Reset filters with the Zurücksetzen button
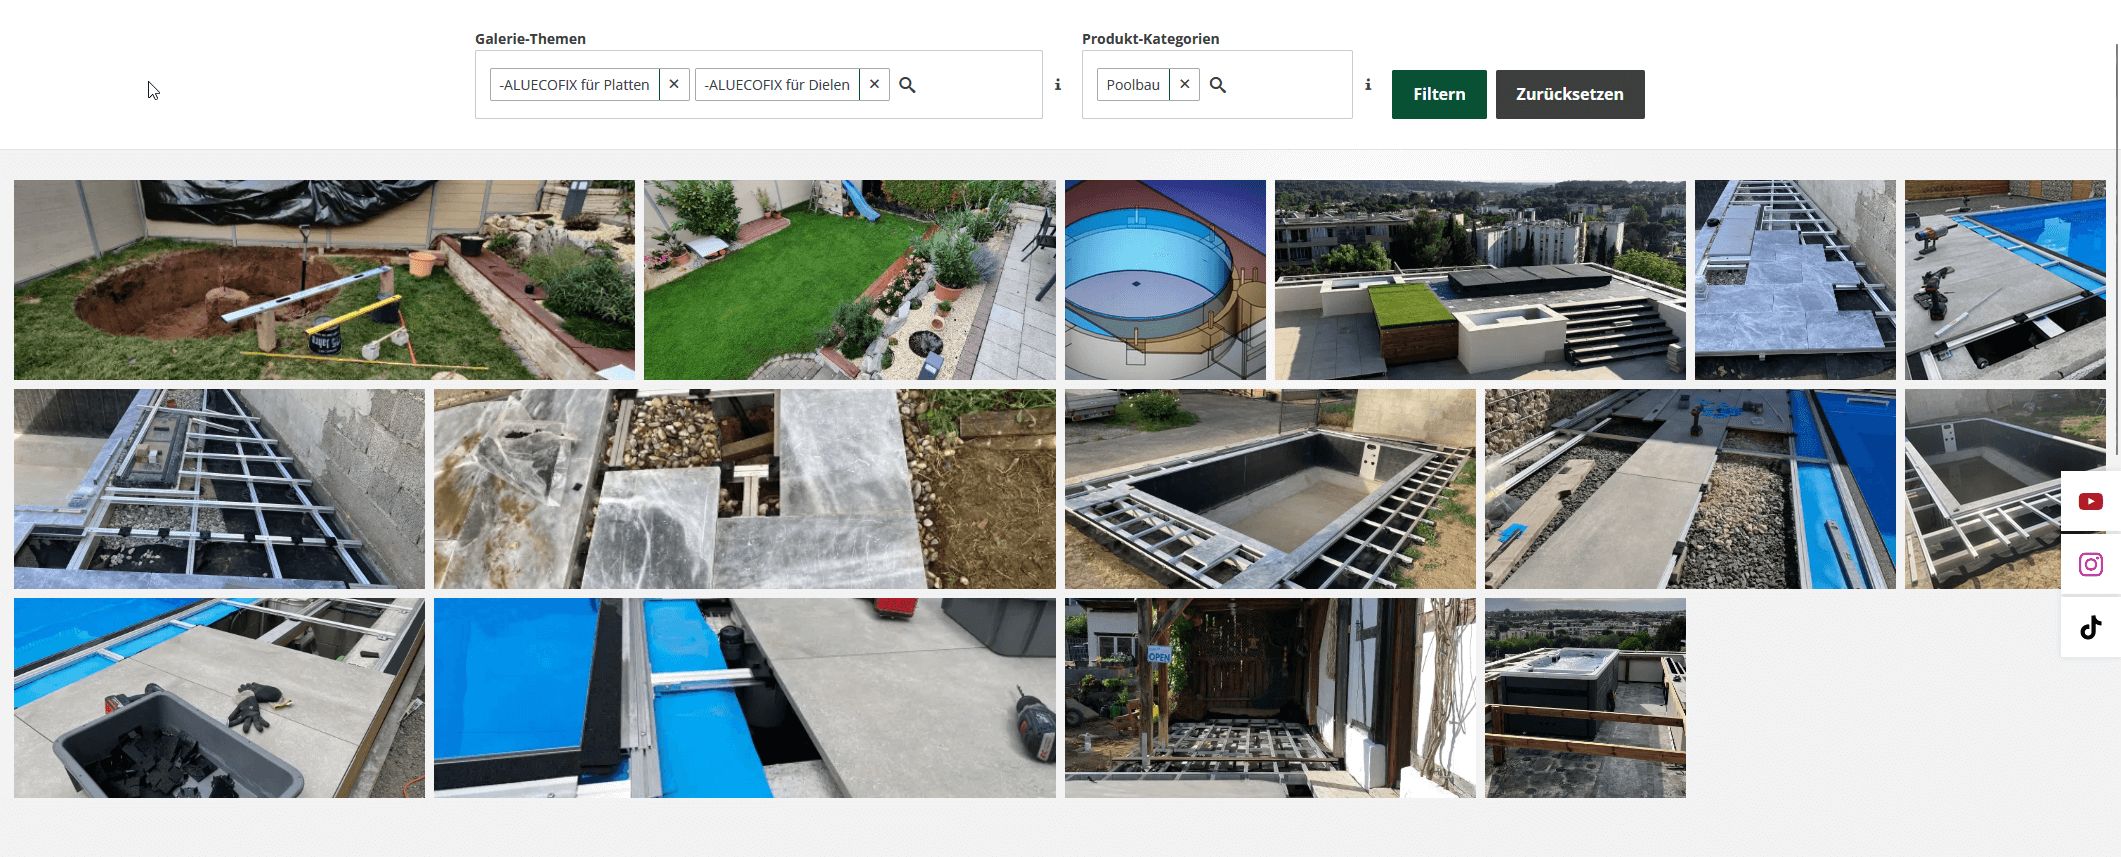The width and height of the screenshot is (2121, 857). (x=1570, y=94)
